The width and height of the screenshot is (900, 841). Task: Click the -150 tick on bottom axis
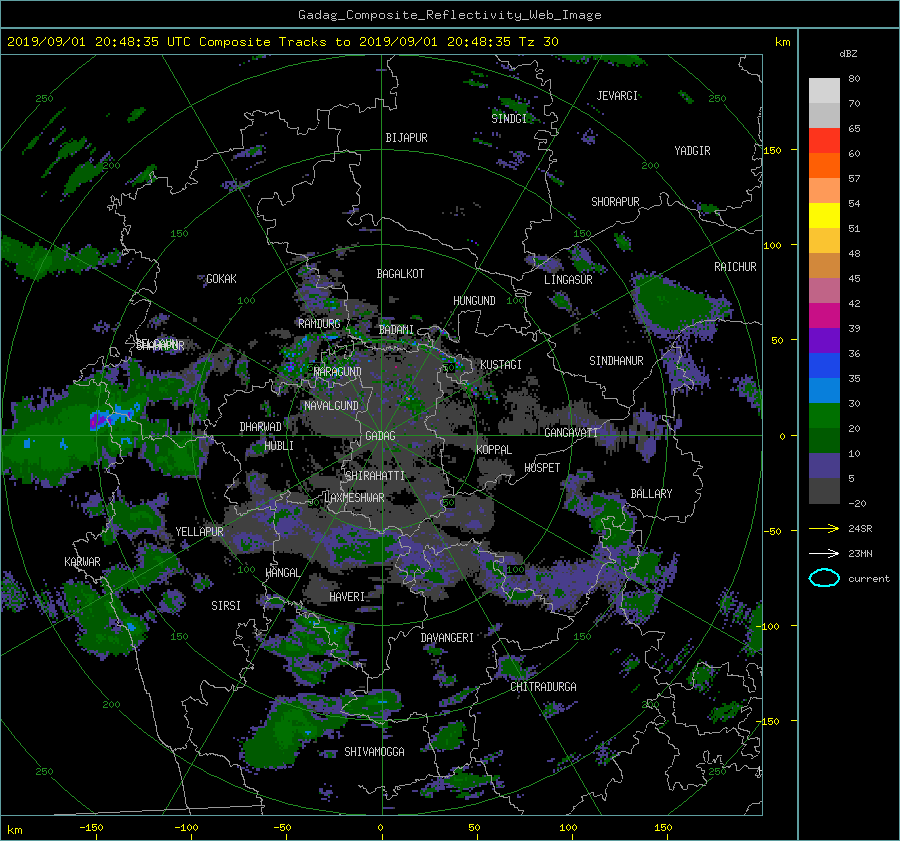click(x=91, y=828)
